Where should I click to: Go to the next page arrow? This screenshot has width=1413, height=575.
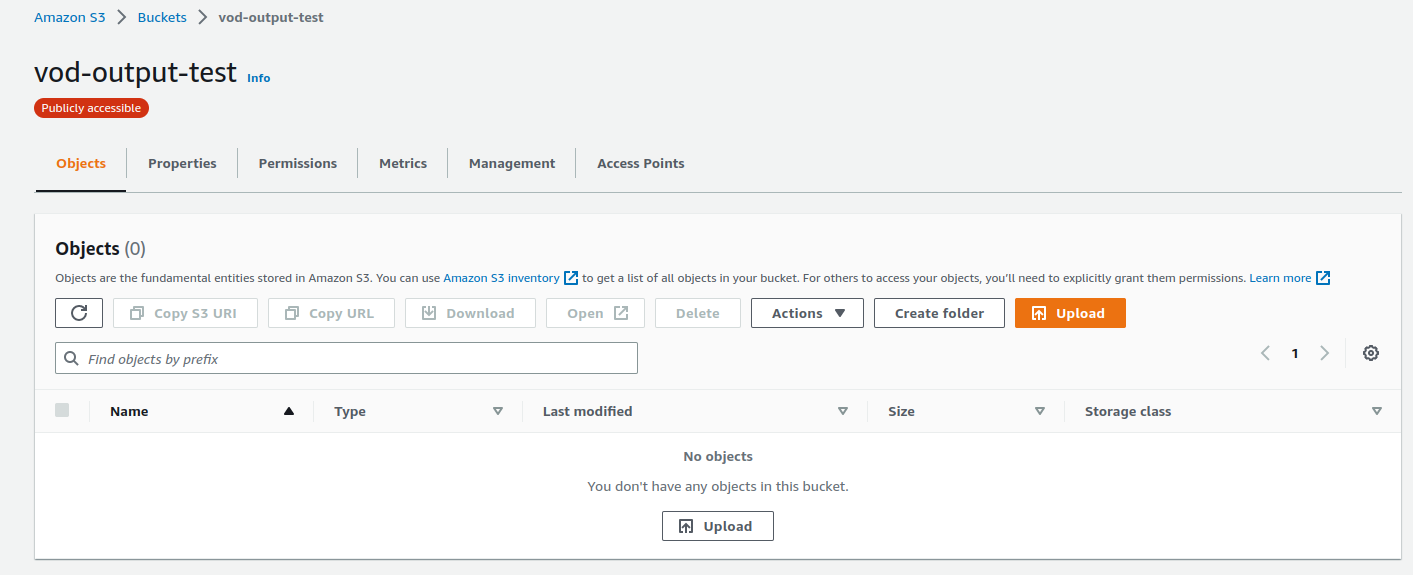click(1325, 353)
